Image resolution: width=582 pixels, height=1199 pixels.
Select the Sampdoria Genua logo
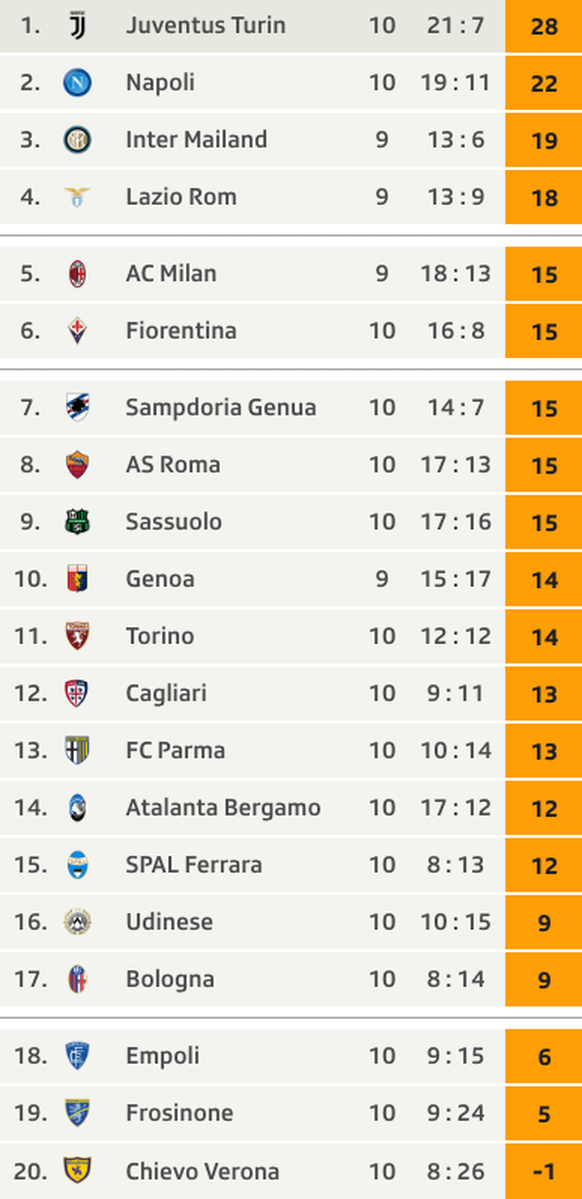pyautogui.click(x=77, y=407)
